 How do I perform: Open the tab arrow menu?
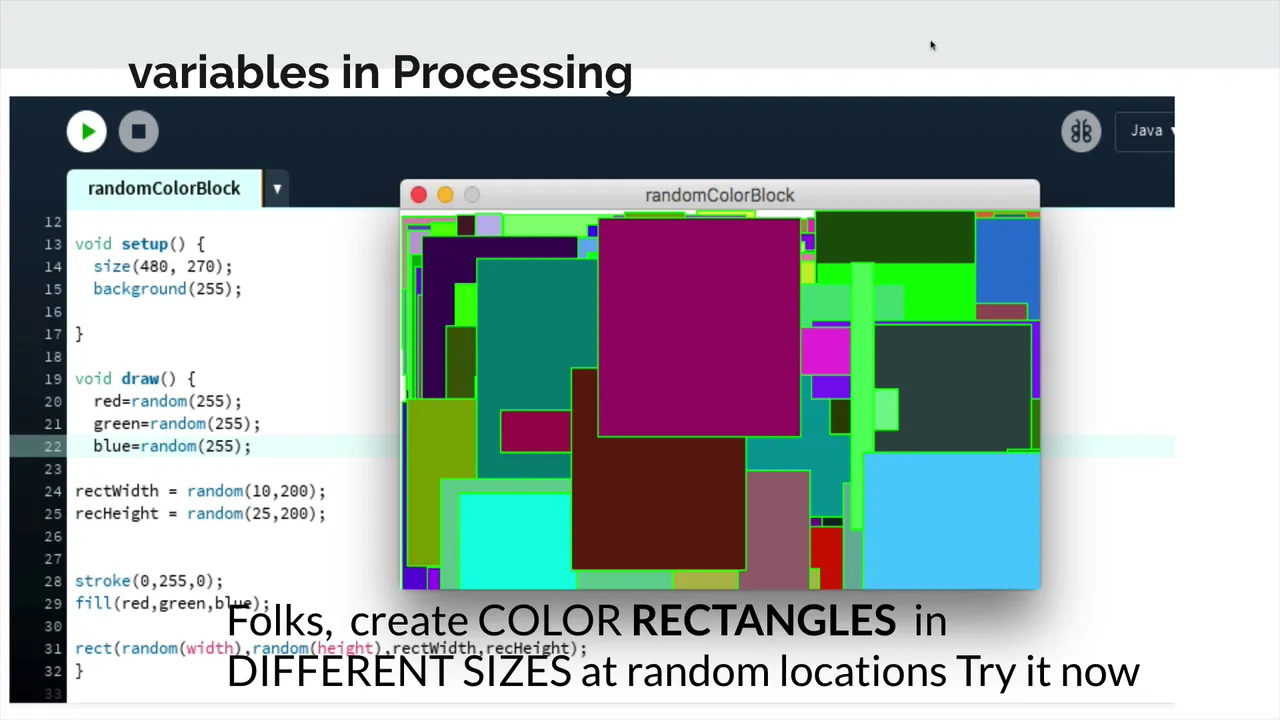pos(277,188)
